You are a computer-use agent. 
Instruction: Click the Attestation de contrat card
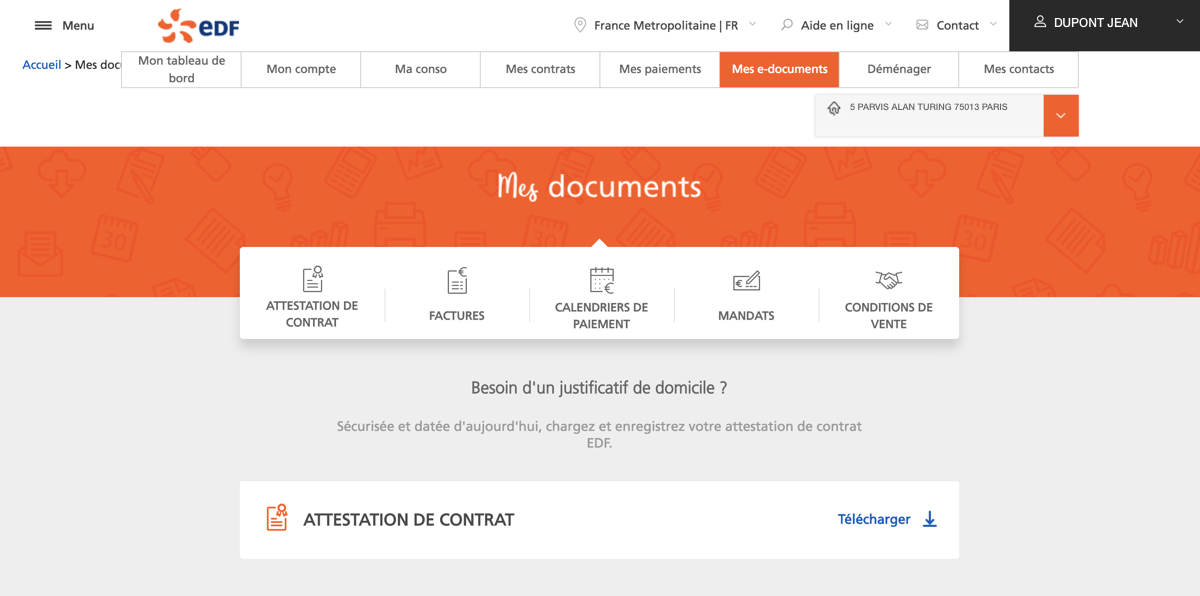pos(599,520)
